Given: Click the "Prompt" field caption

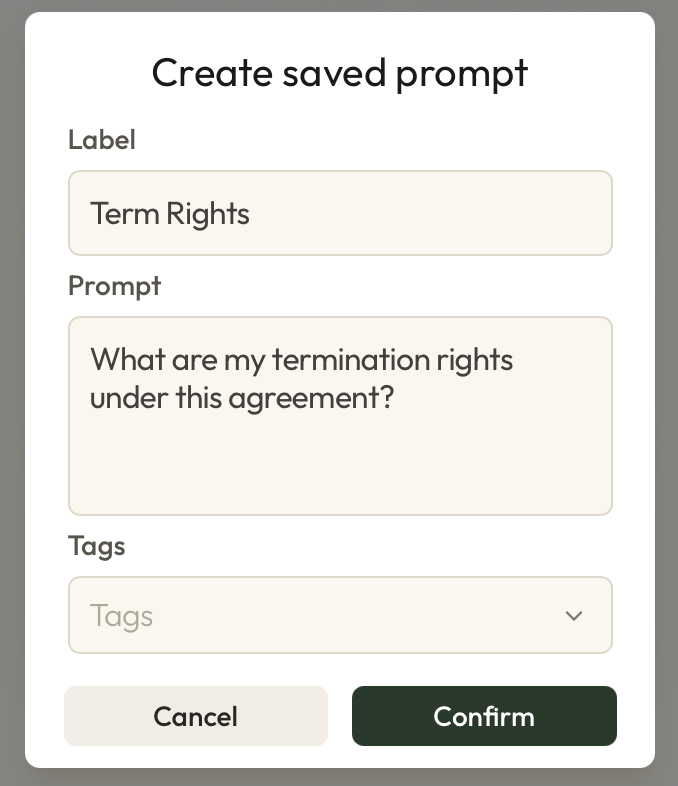Looking at the screenshot, I should 114,286.
